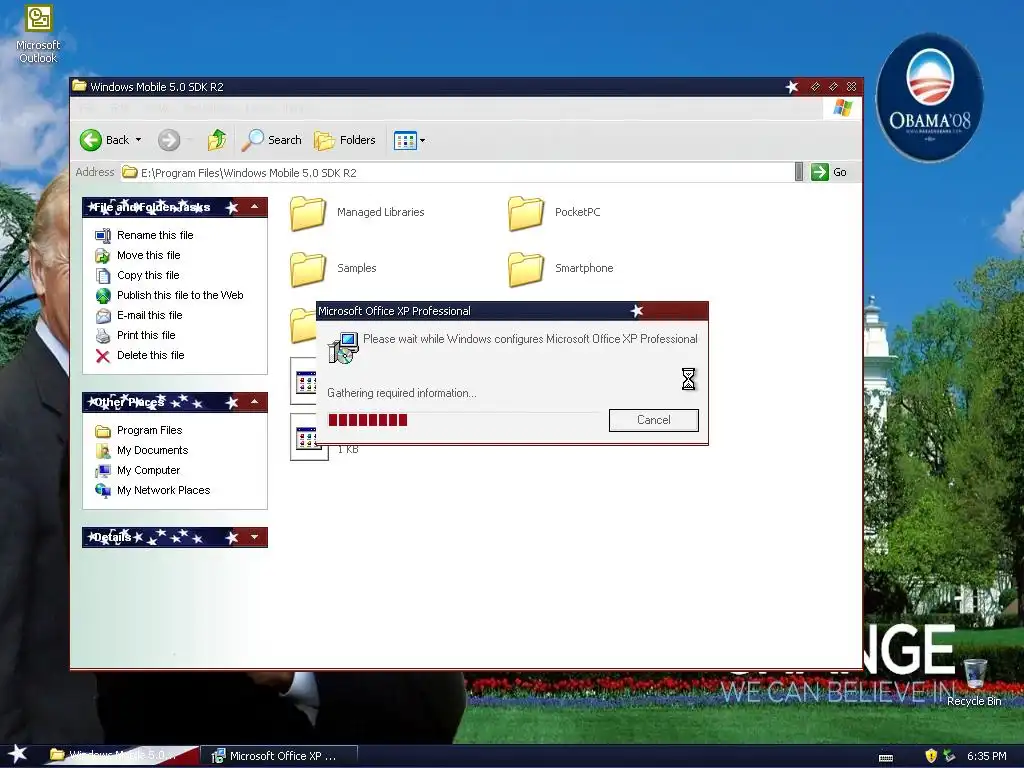The width and height of the screenshot is (1024, 768).
Task: Select the upper file icon behind dialog
Action: (304, 381)
